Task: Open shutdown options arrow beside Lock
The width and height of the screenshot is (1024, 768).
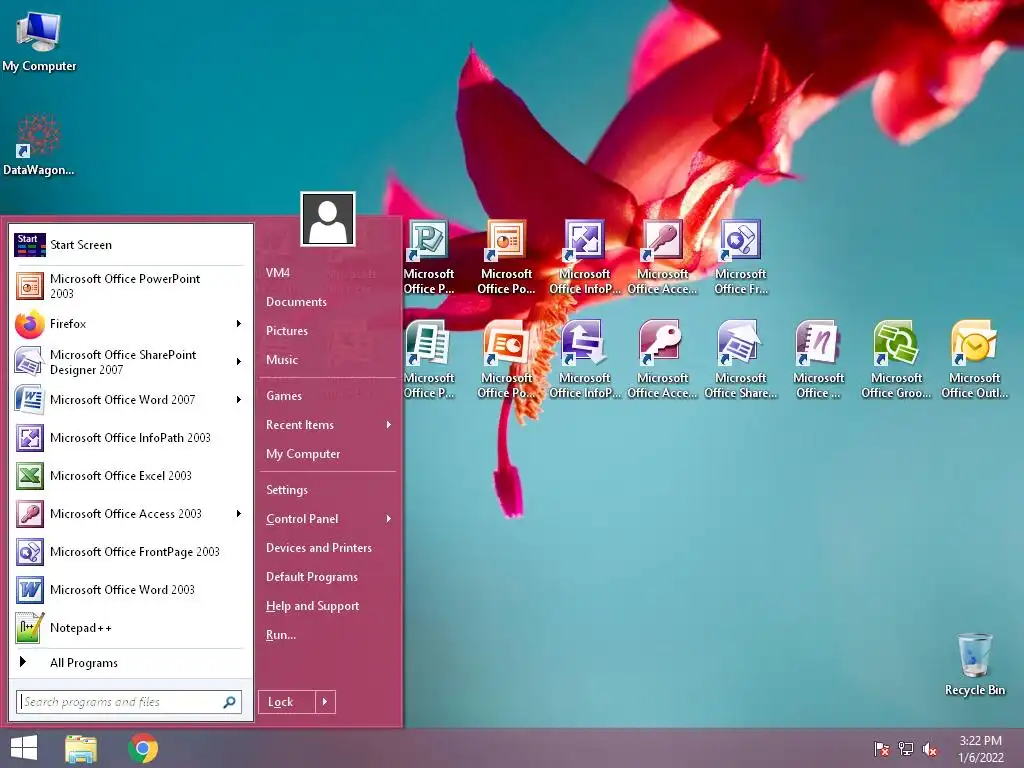Action: 325,702
